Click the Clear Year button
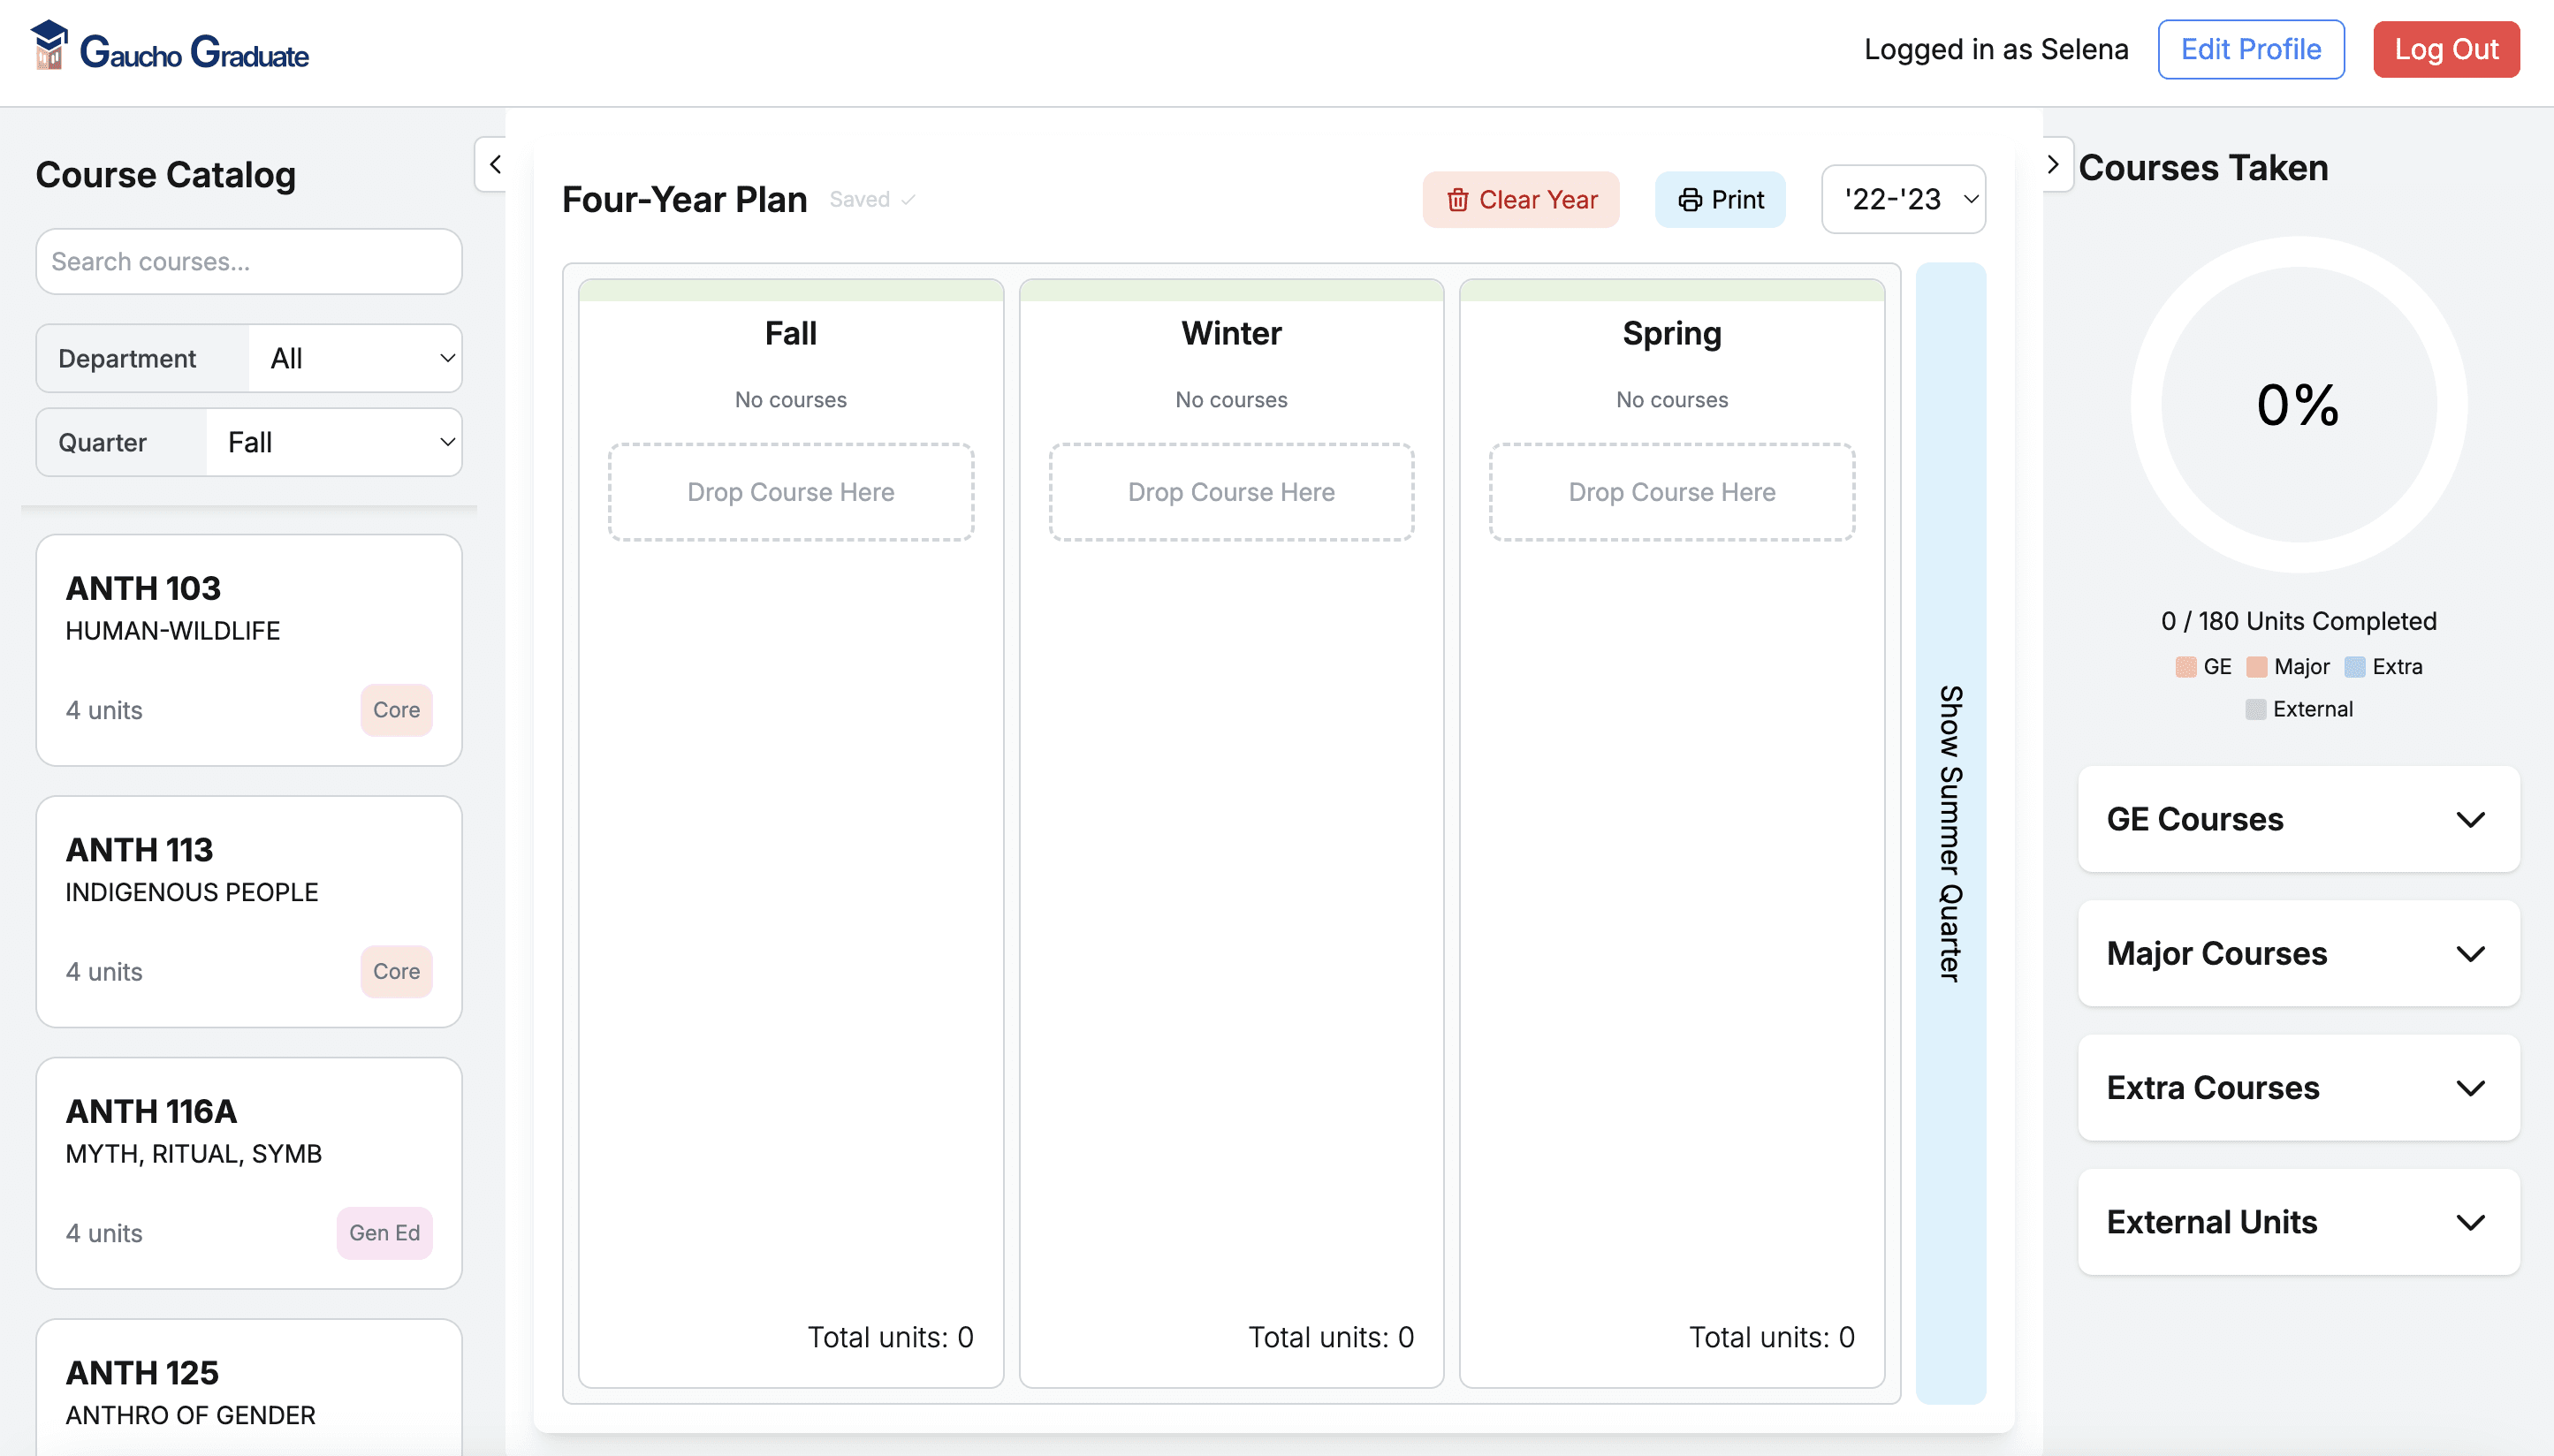The width and height of the screenshot is (2554, 1456). (x=1520, y=200)
